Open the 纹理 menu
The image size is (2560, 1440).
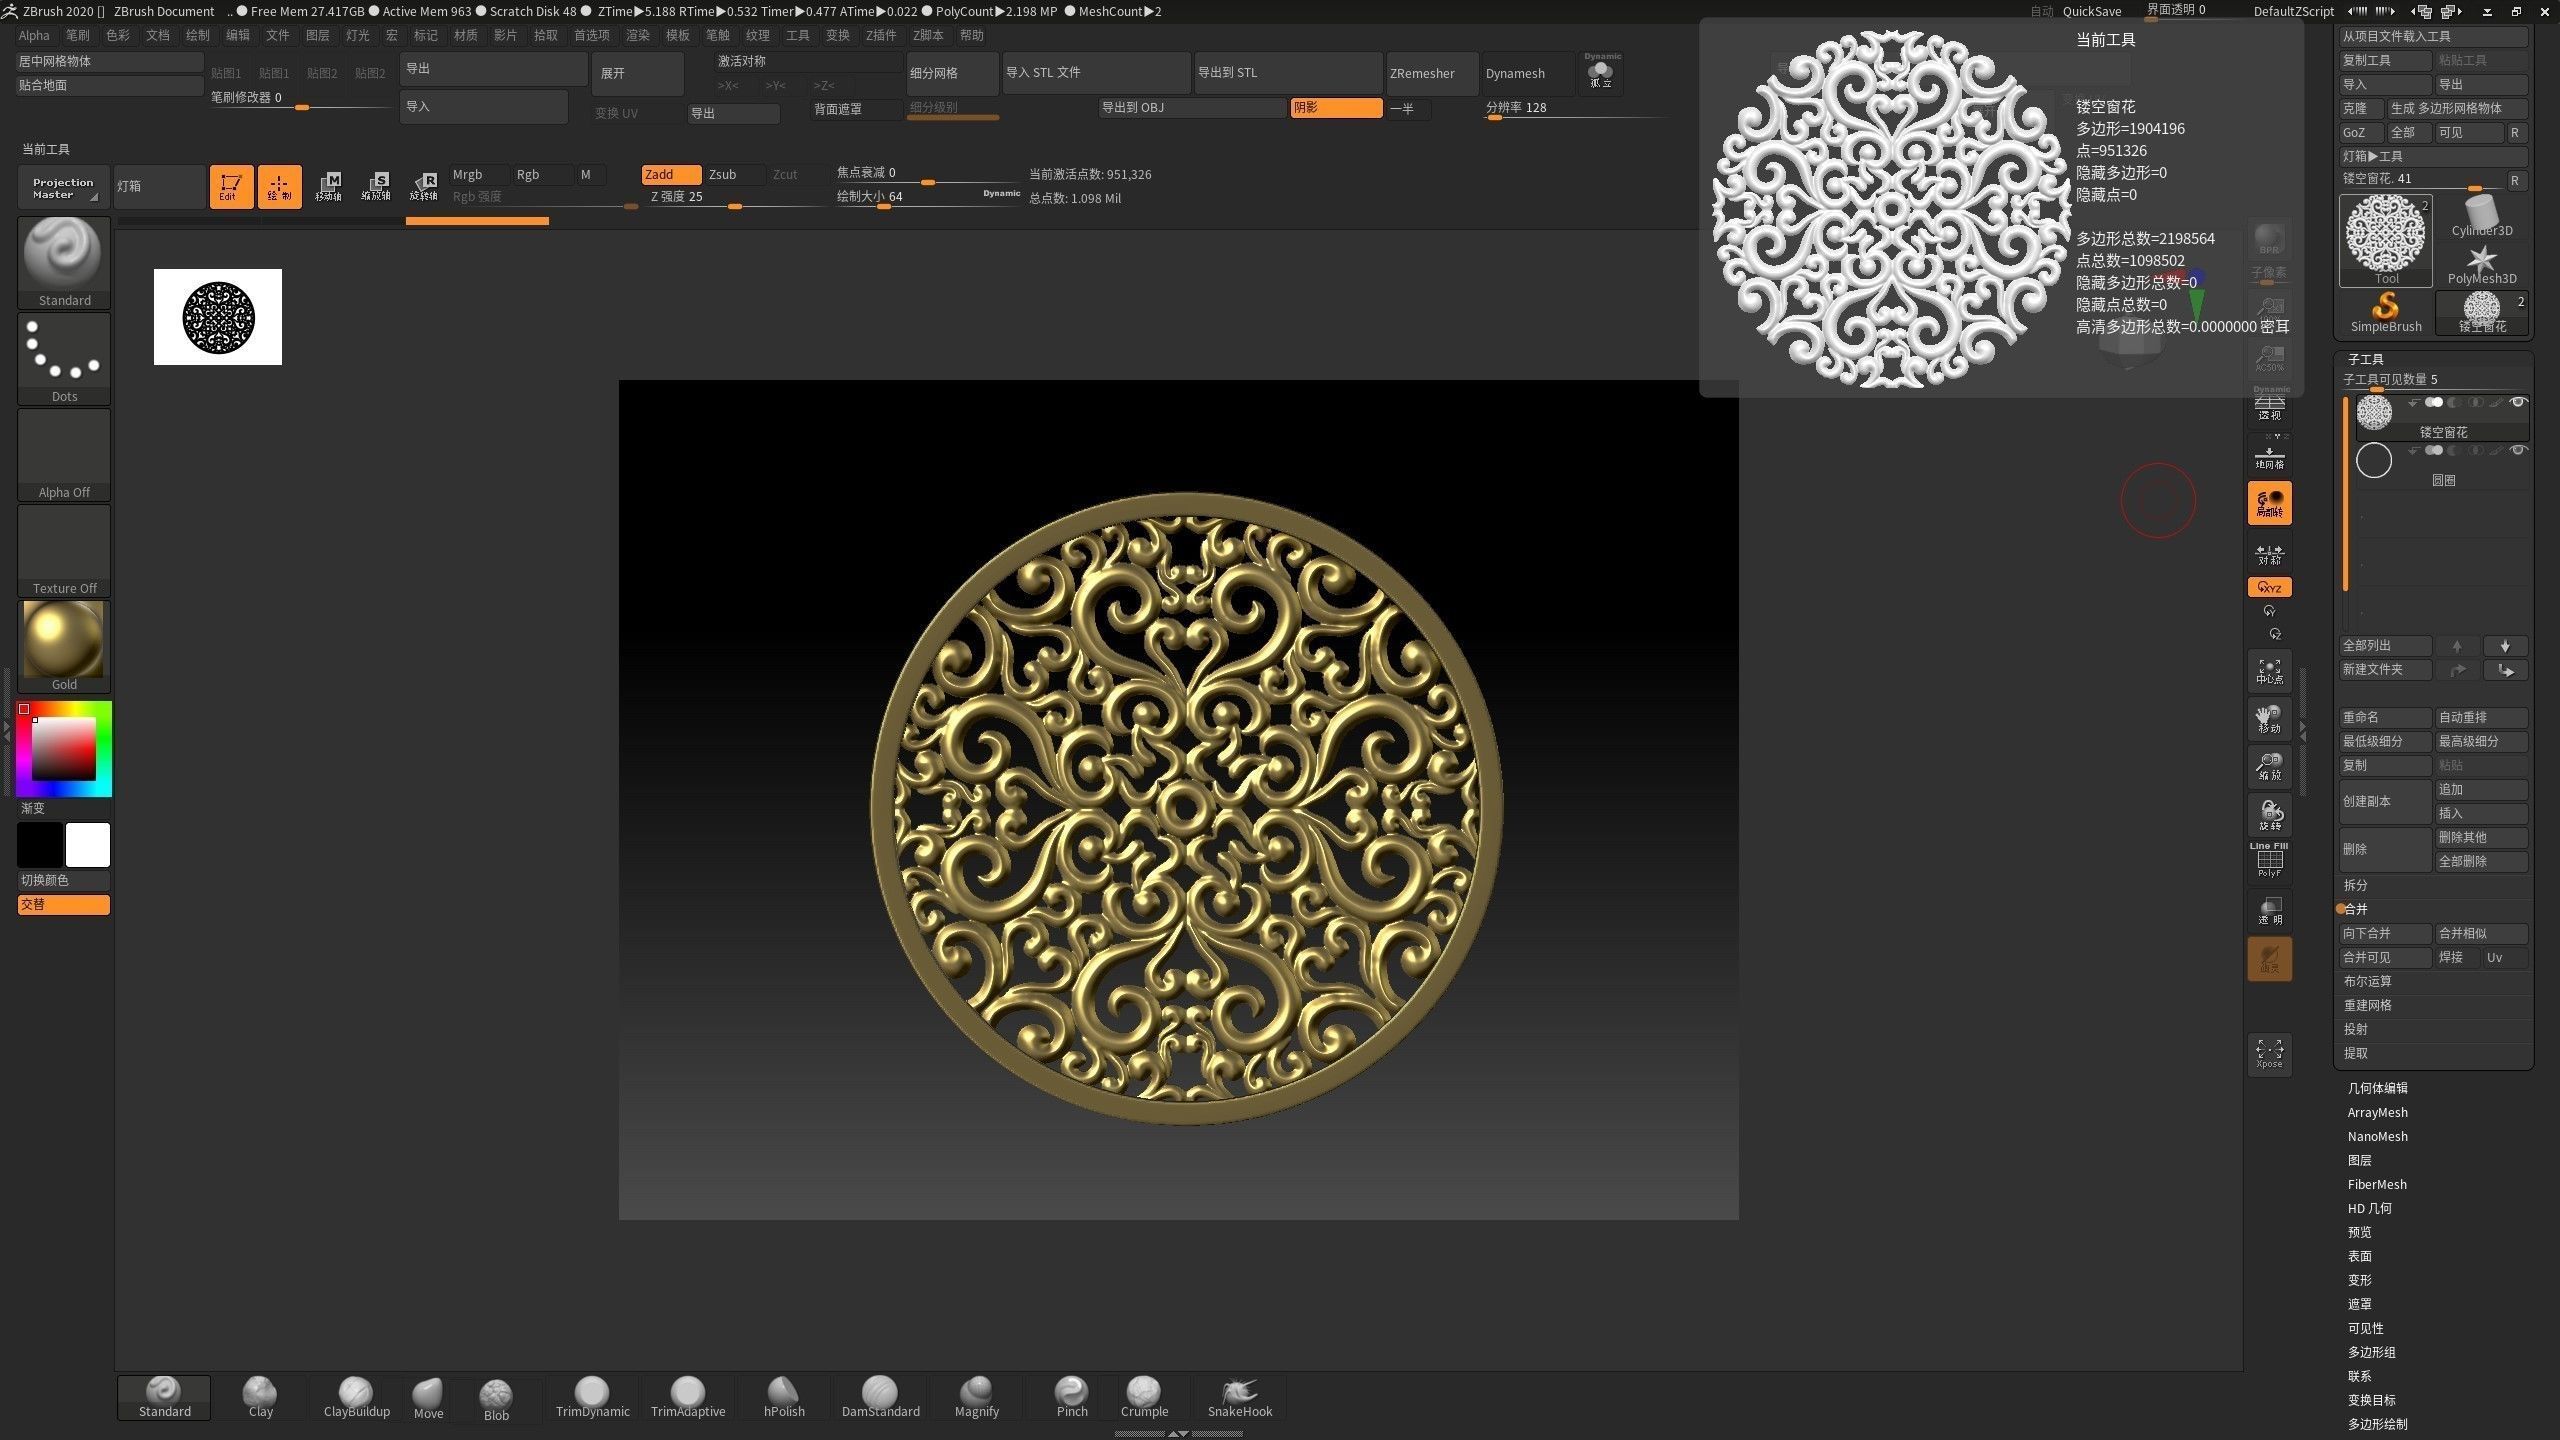coord(757,34)
